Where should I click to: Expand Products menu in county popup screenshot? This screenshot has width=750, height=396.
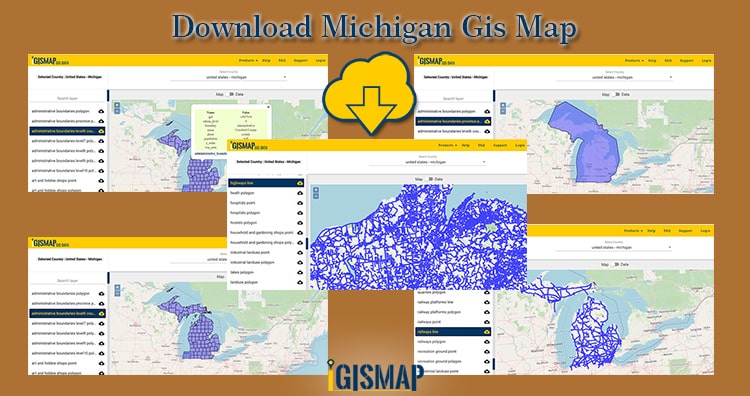248,61
